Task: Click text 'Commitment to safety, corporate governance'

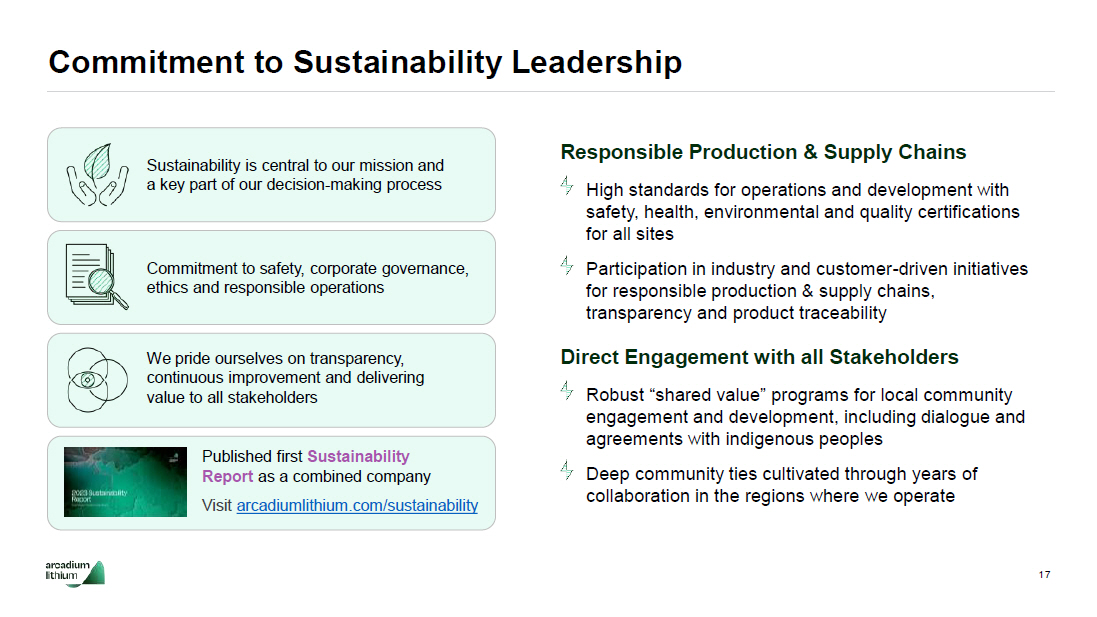Action: coord(307,269)
